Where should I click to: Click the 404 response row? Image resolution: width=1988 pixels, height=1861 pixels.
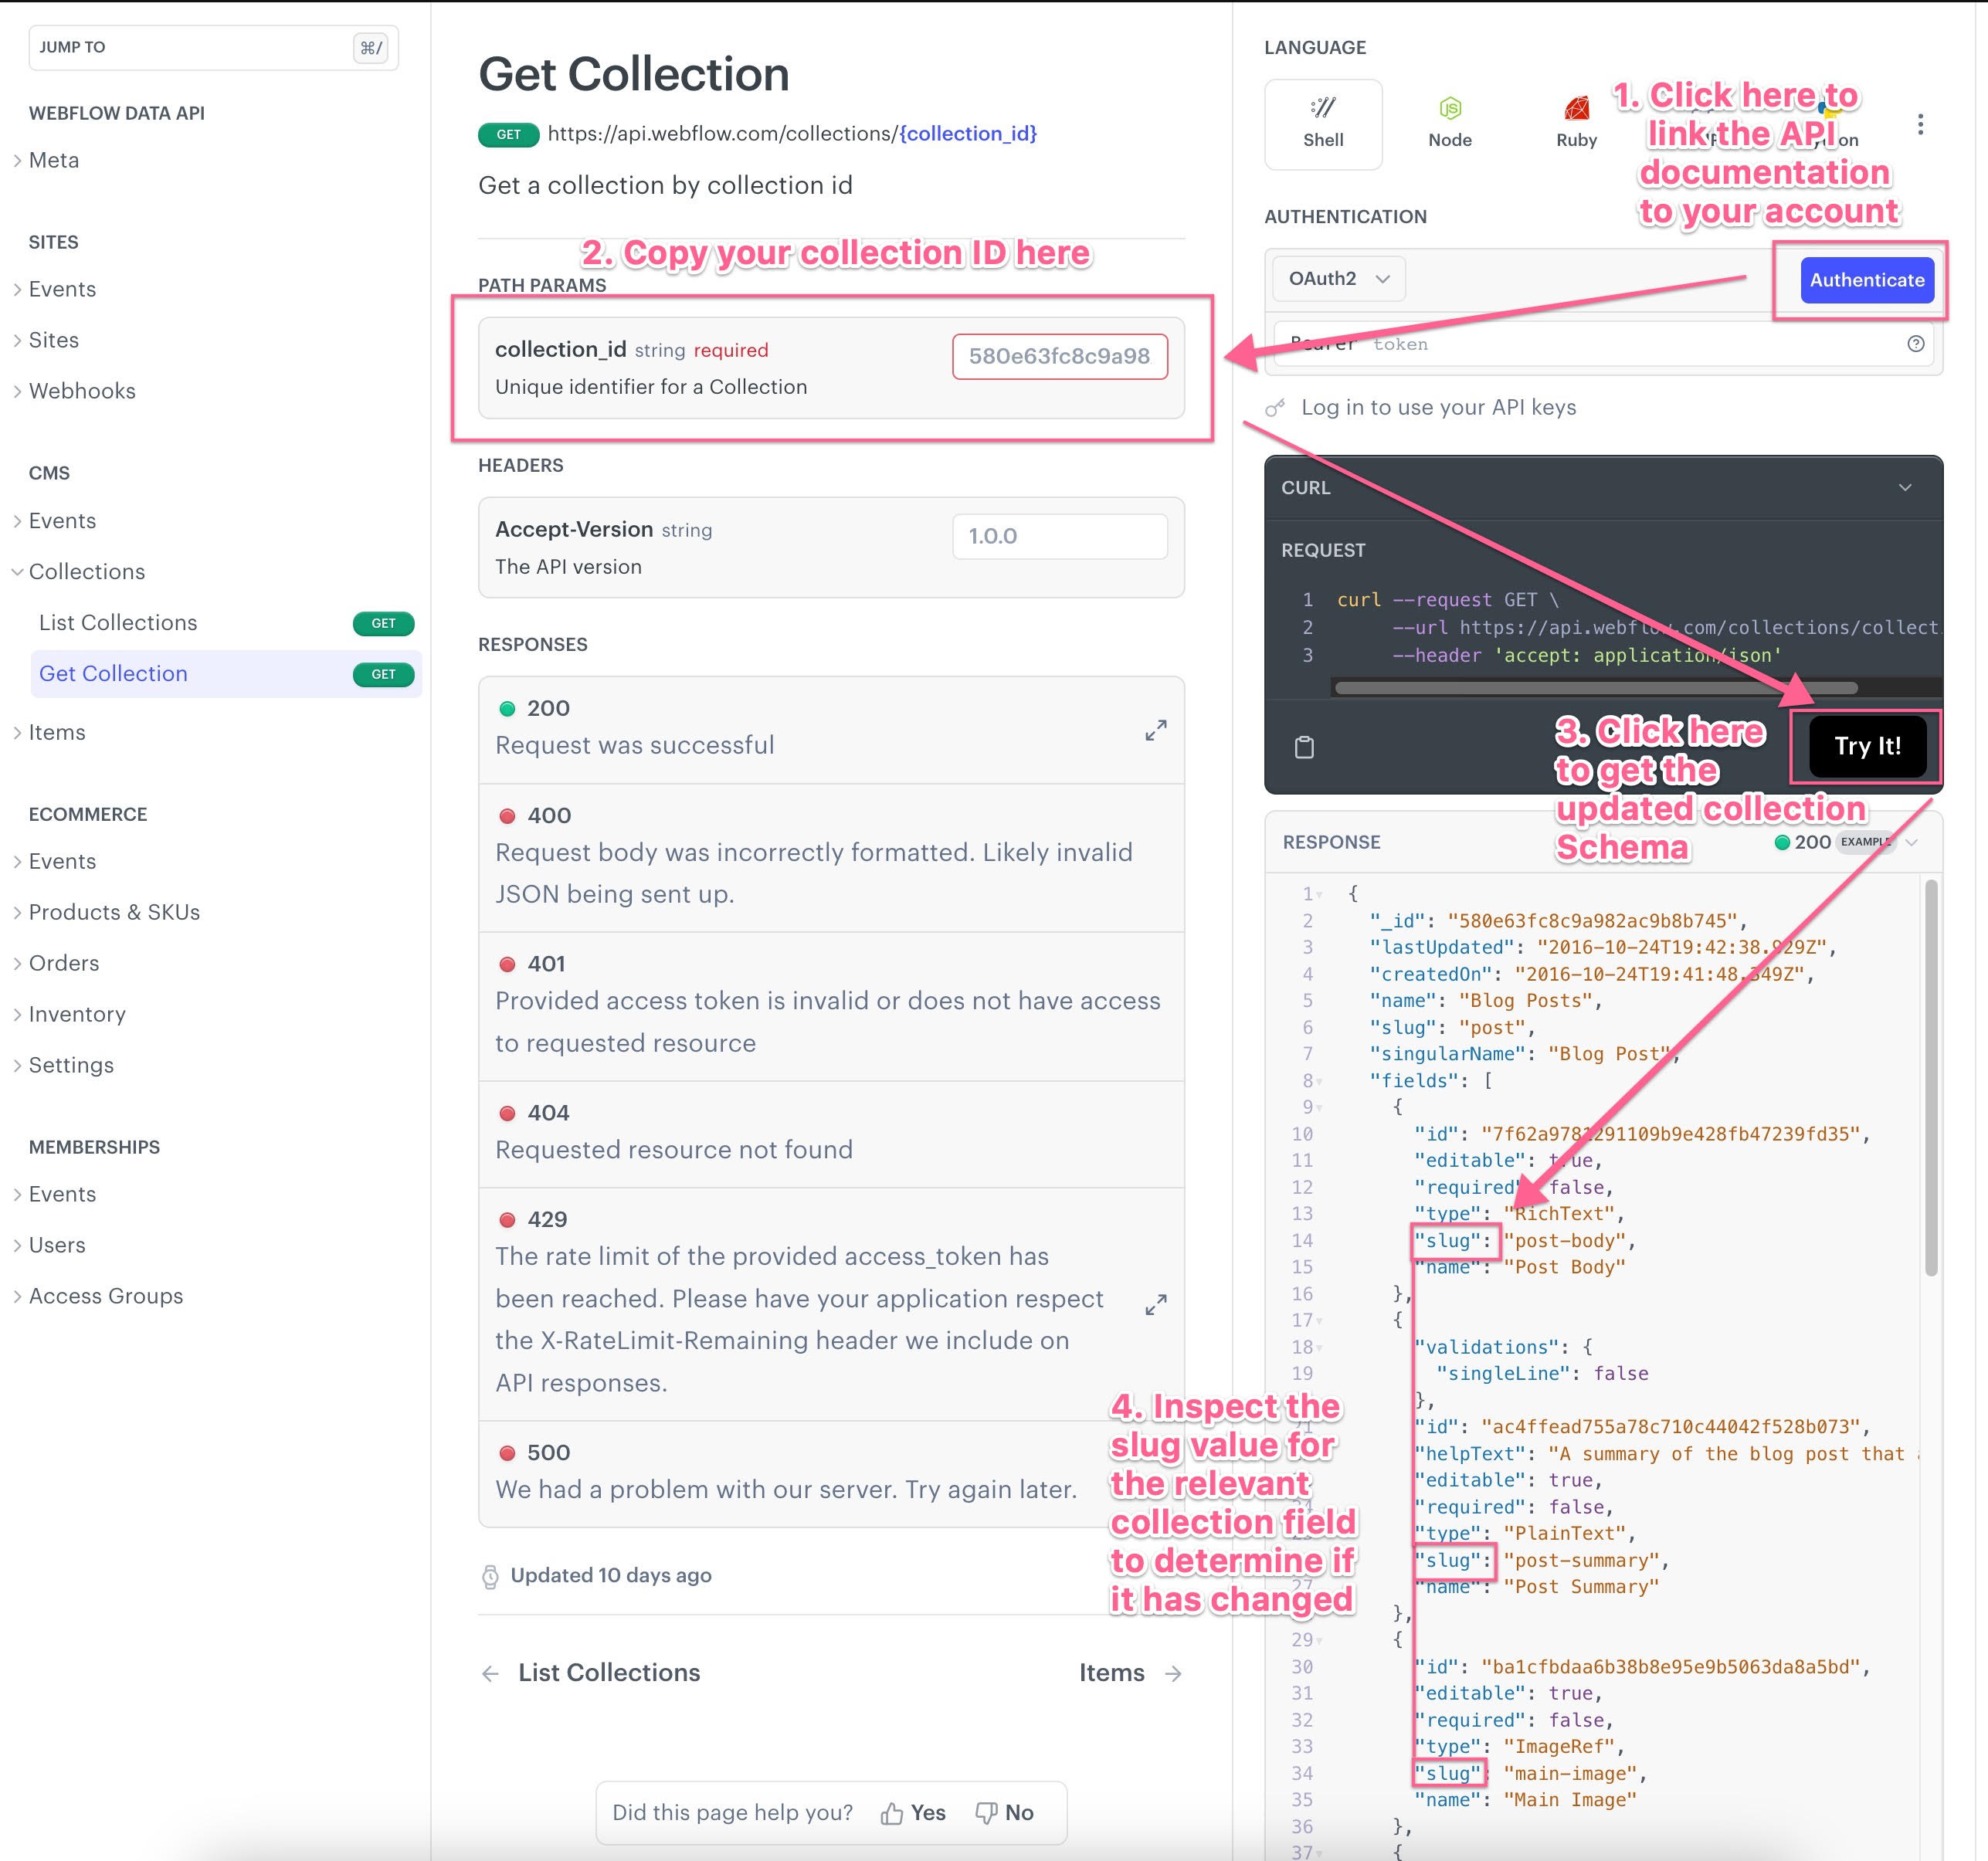[831, 1134]
